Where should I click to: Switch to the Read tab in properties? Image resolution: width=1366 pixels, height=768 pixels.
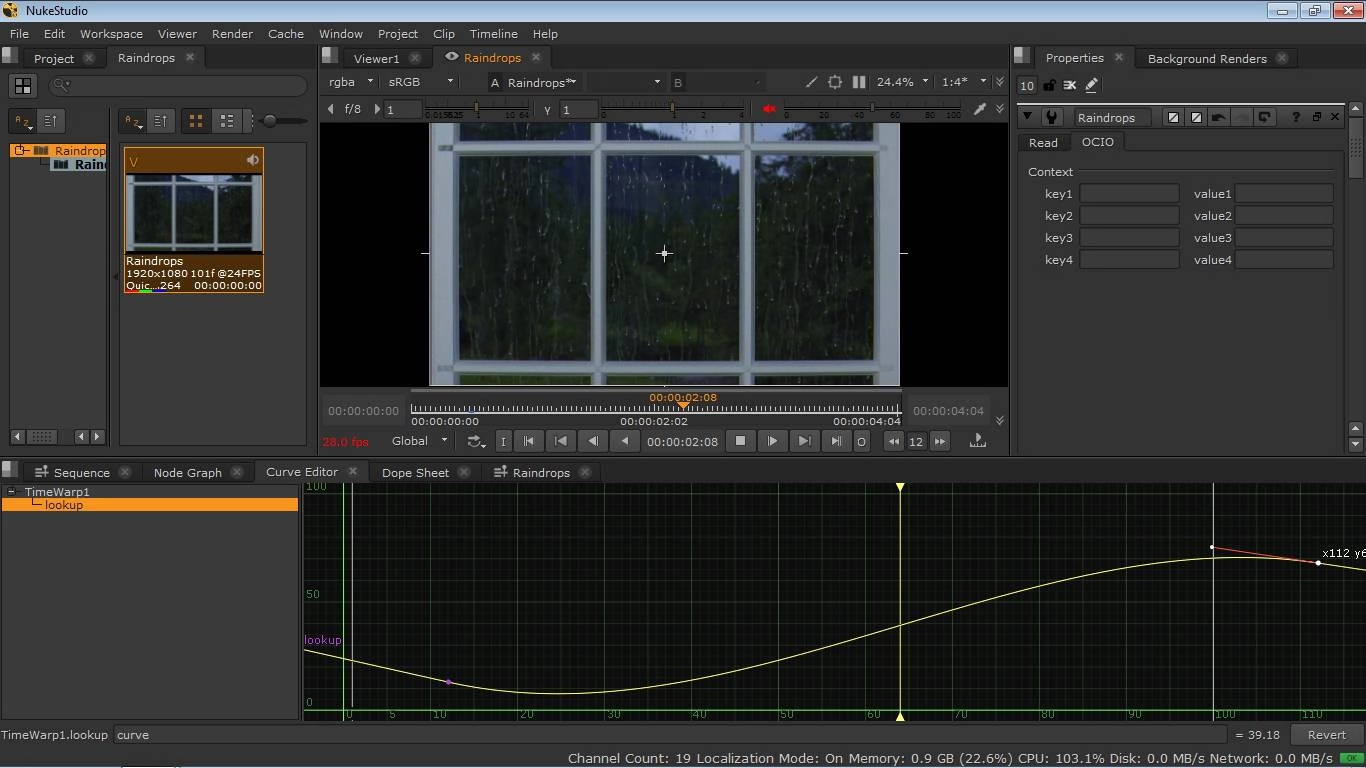click(1043, 142)
